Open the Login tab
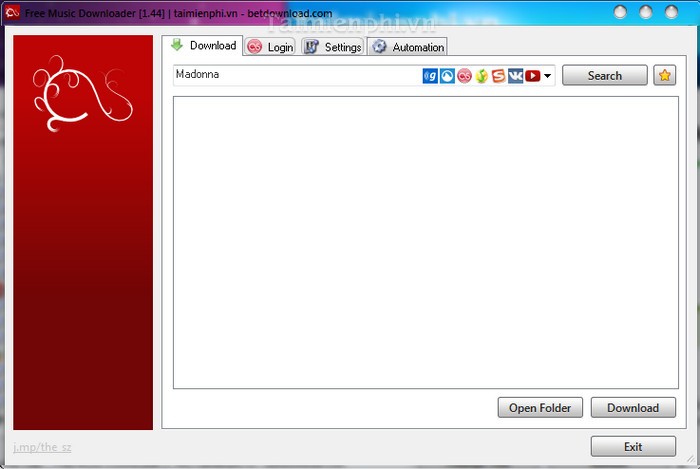 [x=270, y=47]
